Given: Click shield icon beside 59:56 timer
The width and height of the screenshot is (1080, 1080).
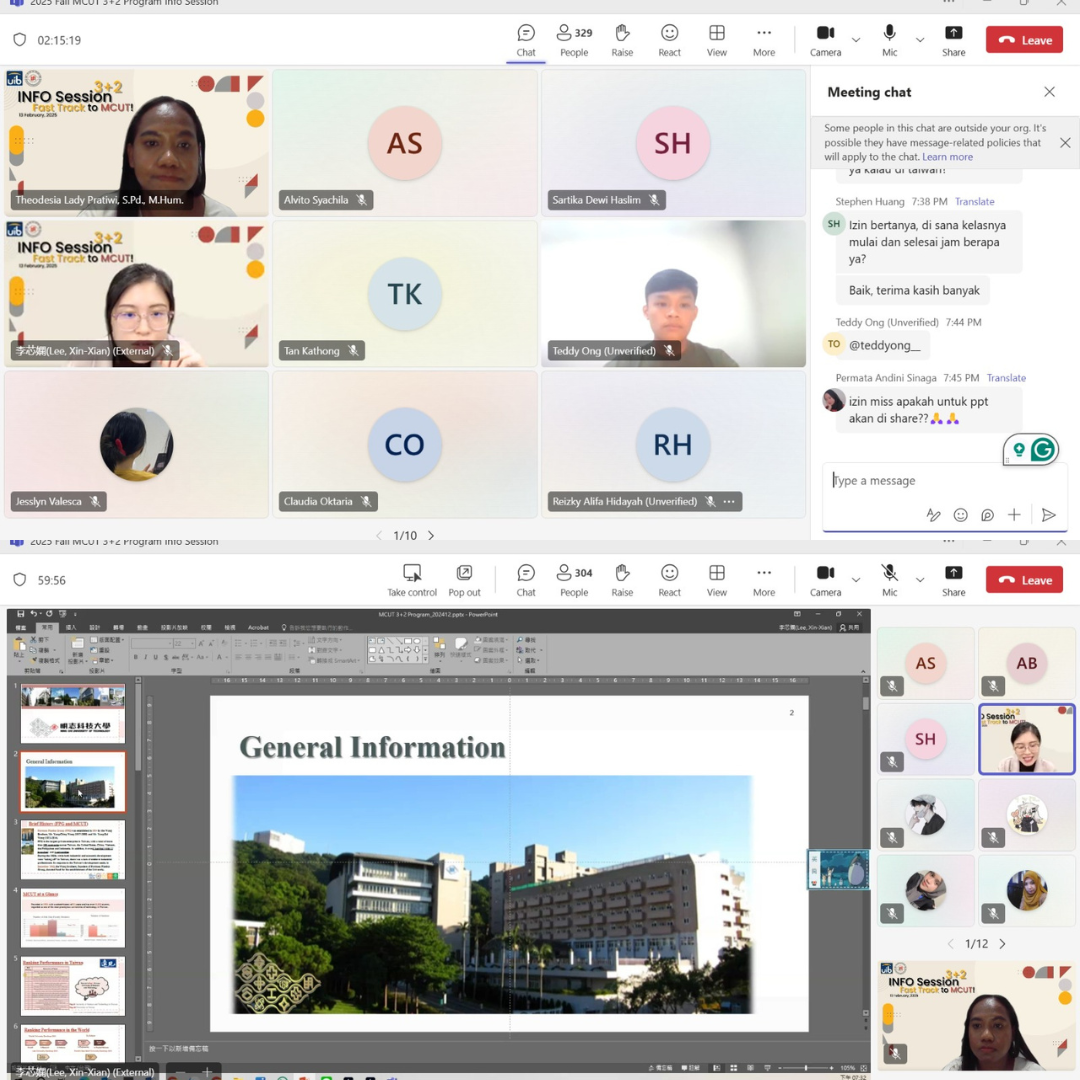Looking at the screenshot, I should click(20, 580).
